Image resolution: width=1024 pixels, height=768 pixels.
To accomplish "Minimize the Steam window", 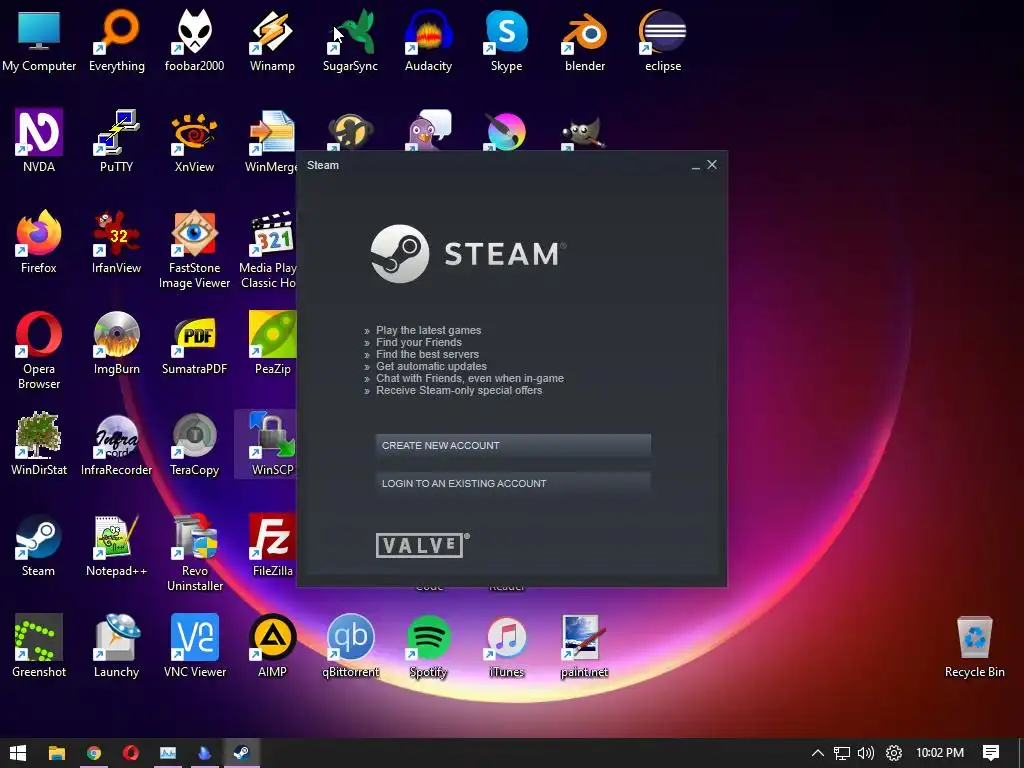I will [x=696, y=166].
